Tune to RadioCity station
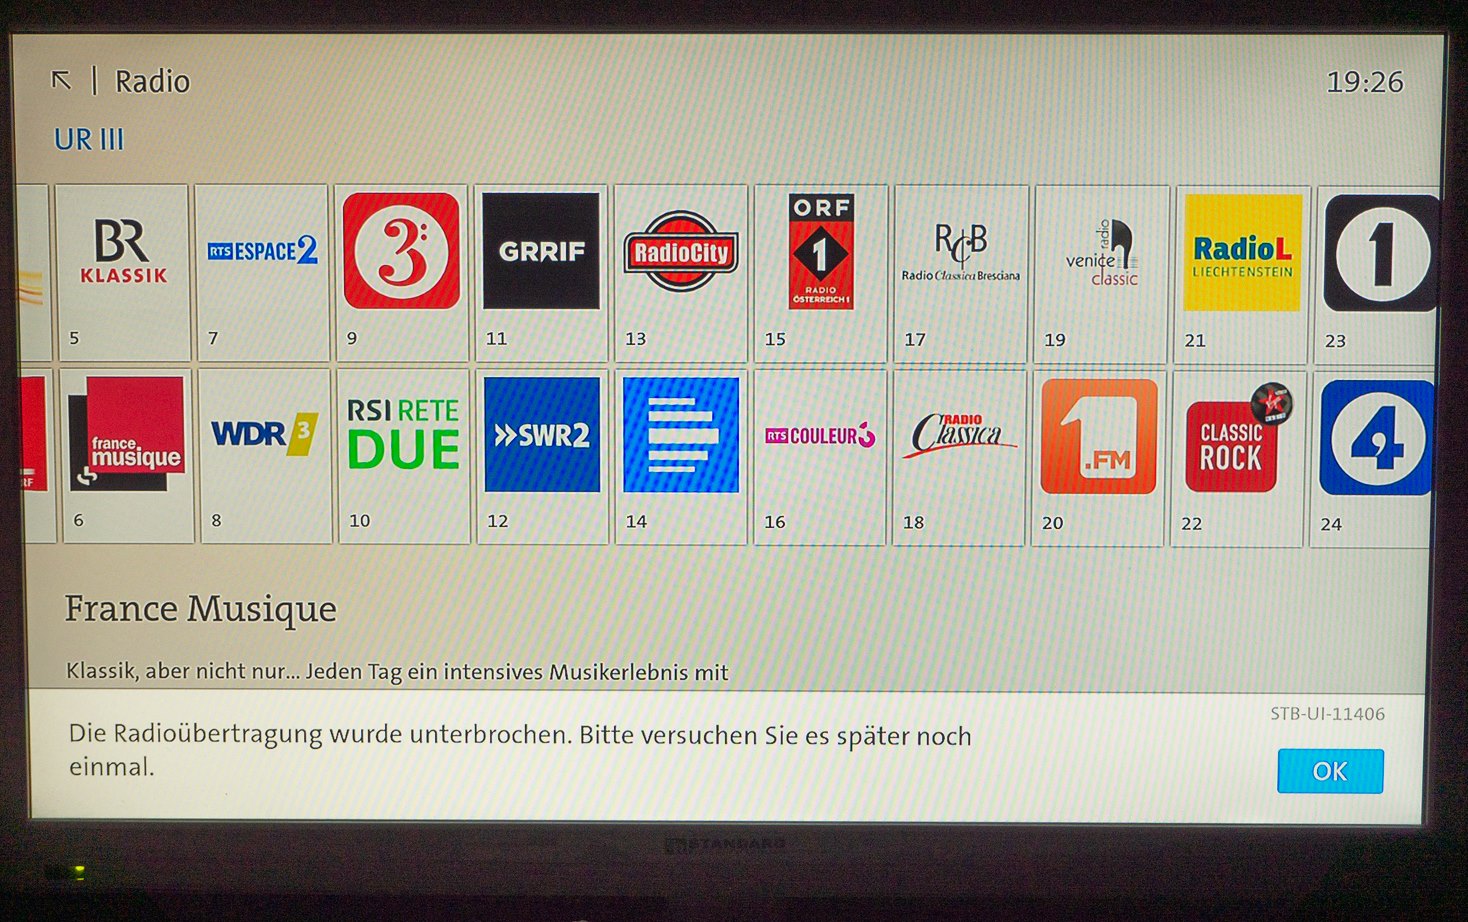The height and width of the screenshot is (922, 1468). point(681,272)
